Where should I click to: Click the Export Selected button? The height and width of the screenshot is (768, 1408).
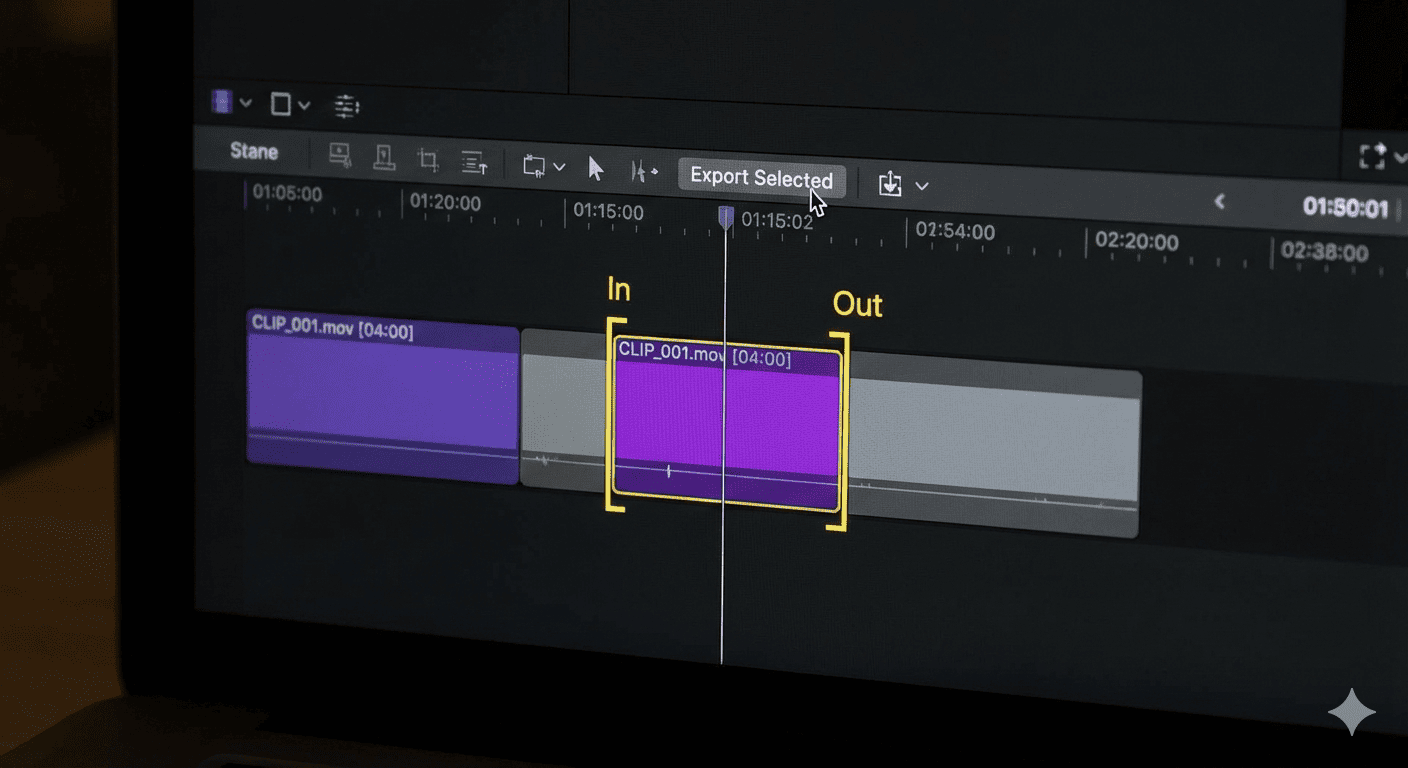pos(762,178)
